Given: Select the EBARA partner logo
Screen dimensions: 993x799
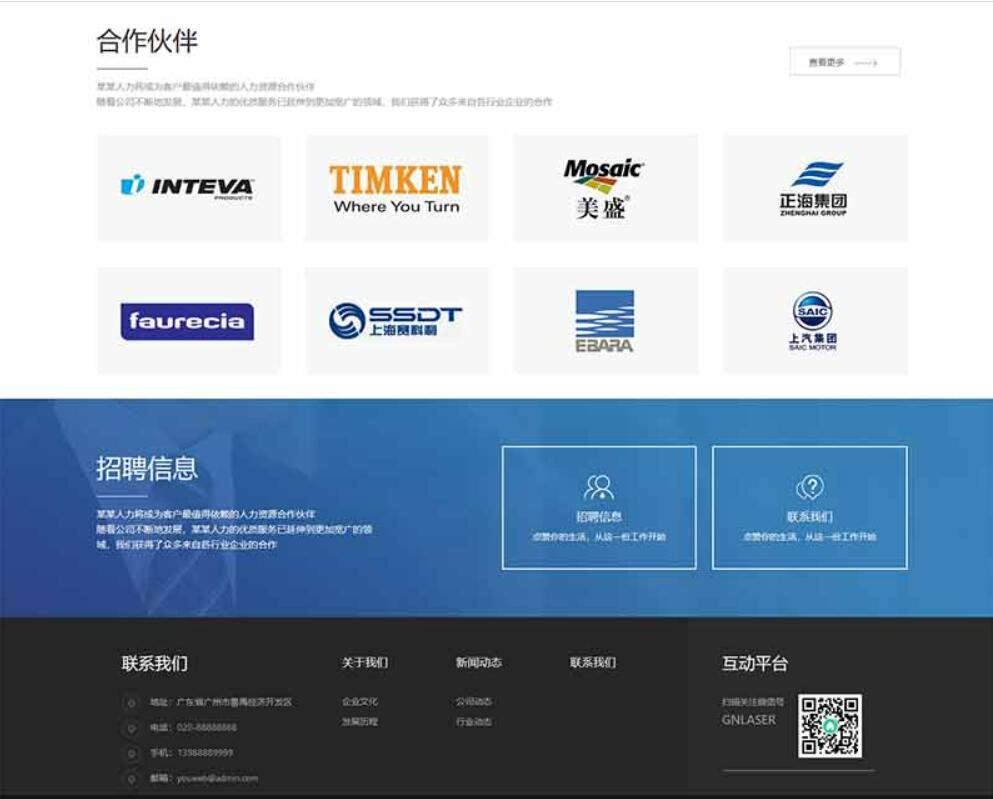Looking at the screenshot, I should pos(605,321).
